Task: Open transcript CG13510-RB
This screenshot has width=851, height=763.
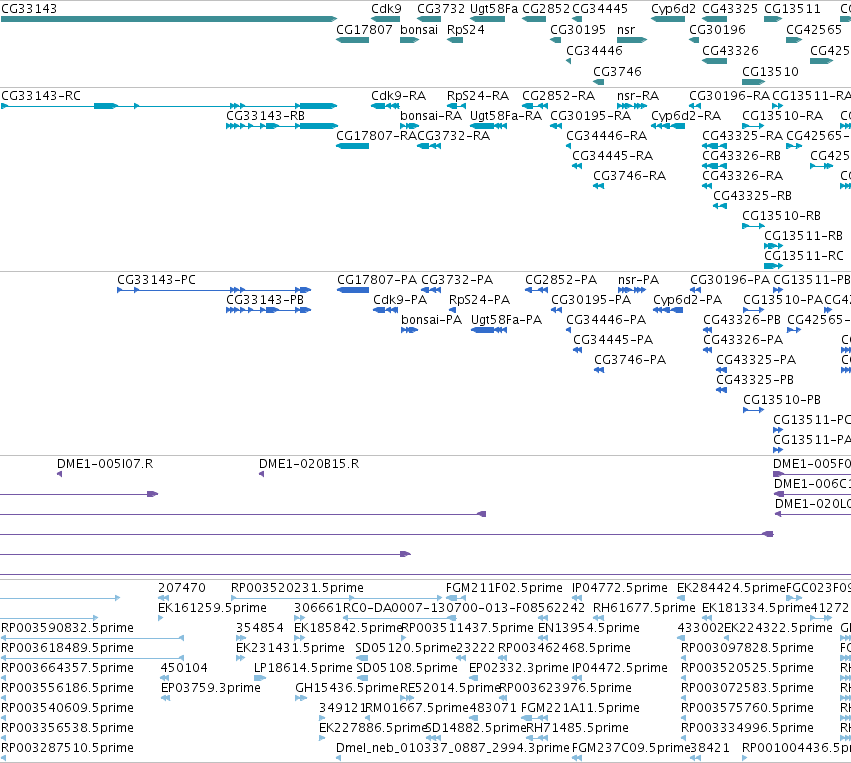Action: [781, 217]
